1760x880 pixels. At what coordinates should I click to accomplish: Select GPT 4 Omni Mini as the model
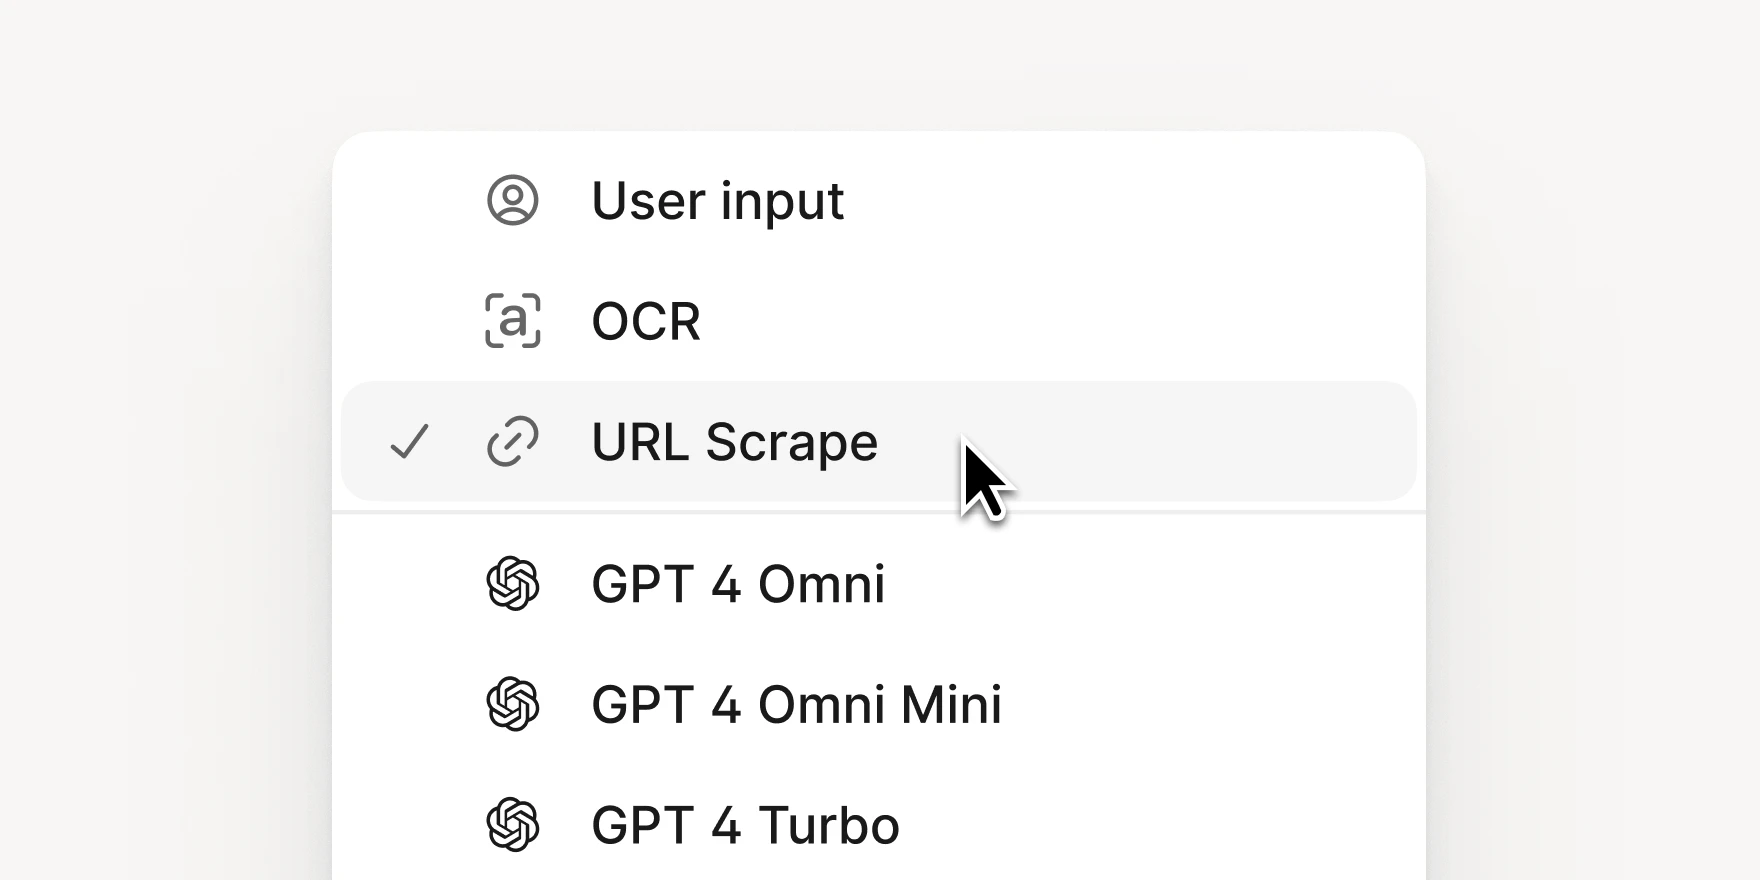coord(797,706)
